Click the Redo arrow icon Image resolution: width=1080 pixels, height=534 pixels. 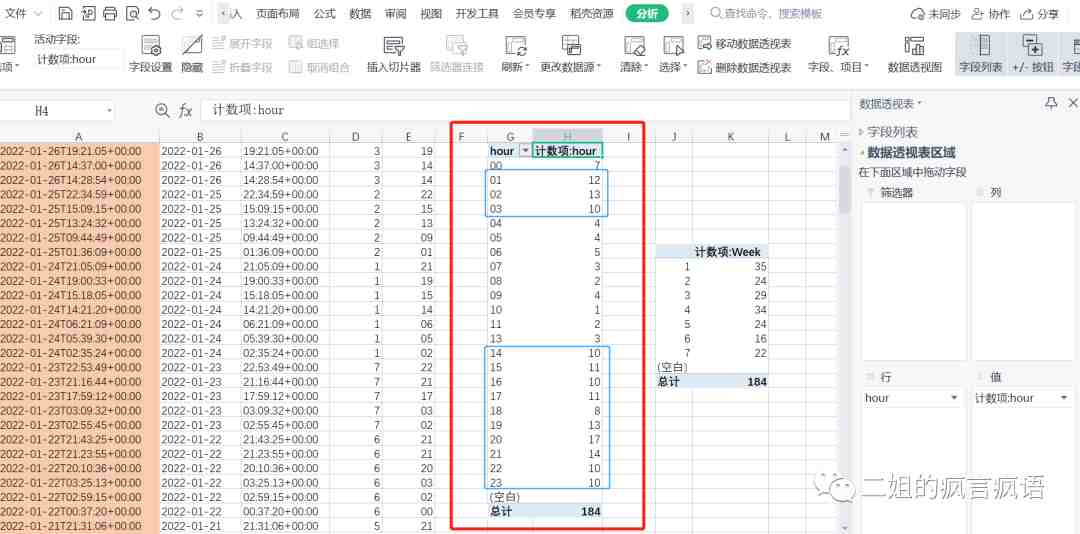tap(177, 13)
